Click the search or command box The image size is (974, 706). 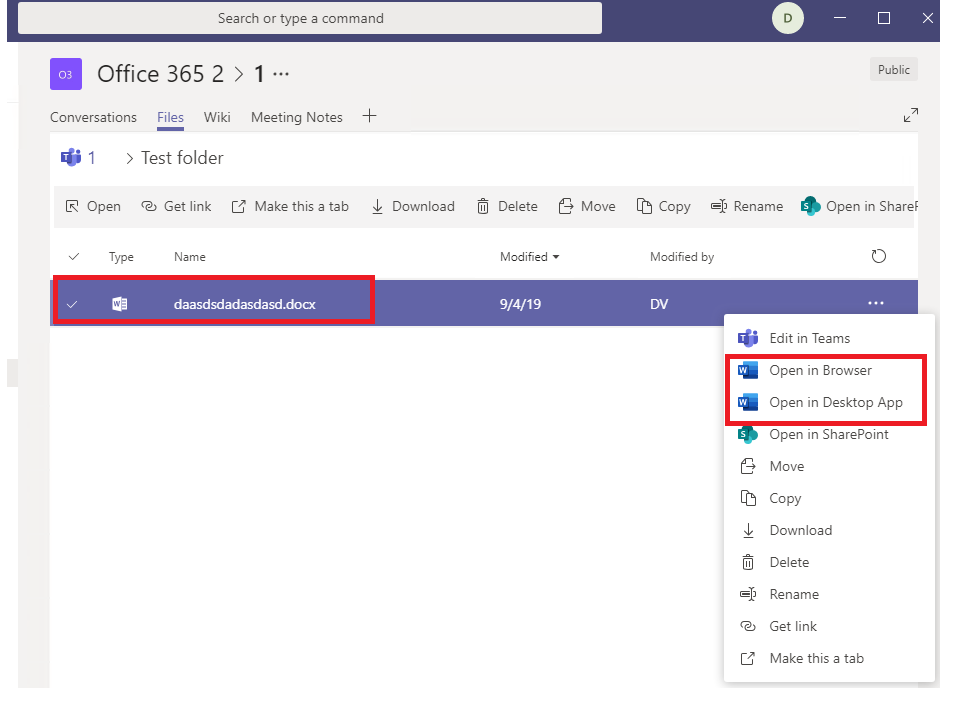point(310,18)
